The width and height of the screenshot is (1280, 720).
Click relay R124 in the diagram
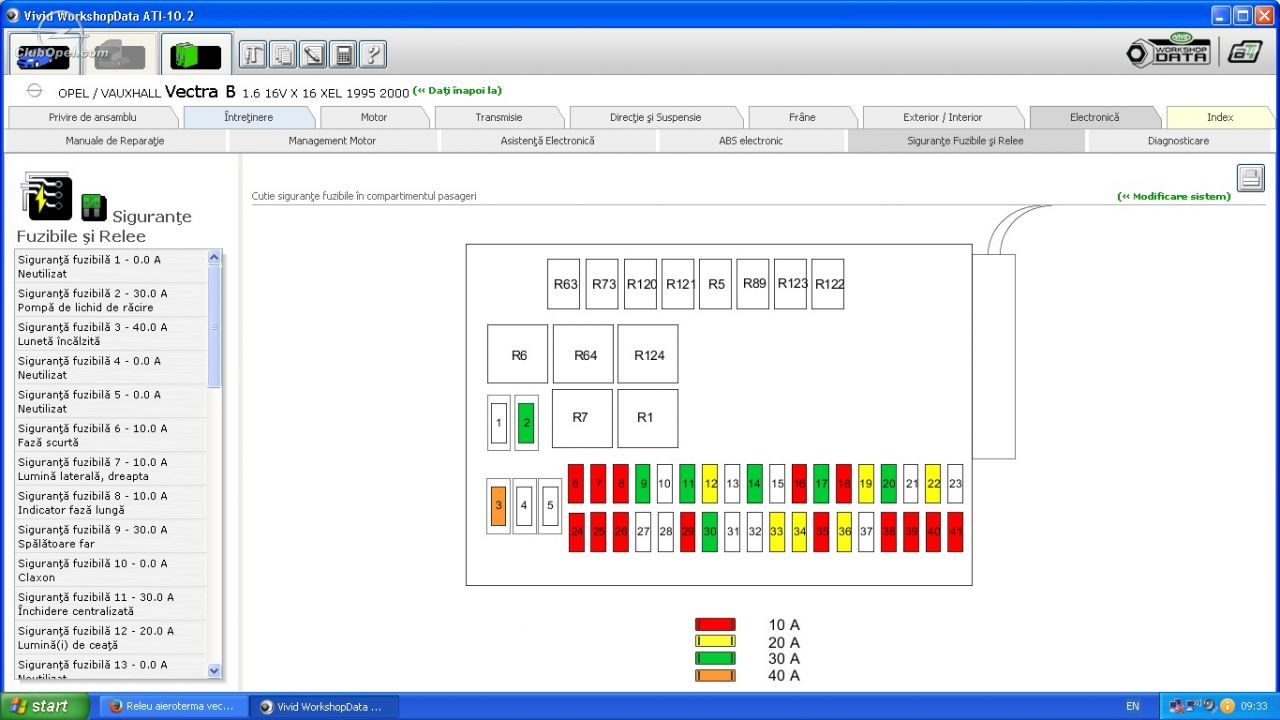pyautogui.click(x=648, y=354)
